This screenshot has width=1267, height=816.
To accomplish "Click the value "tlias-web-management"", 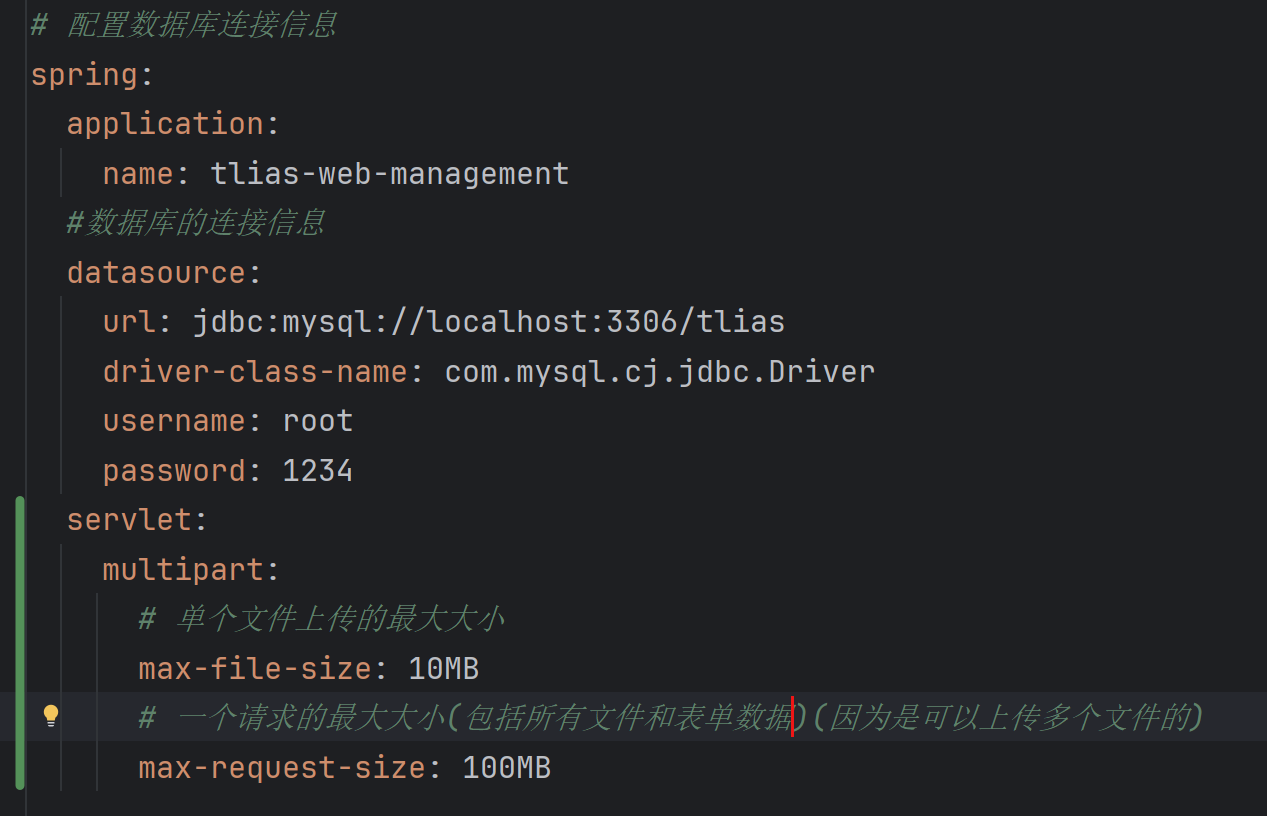I will coord(389,174).
